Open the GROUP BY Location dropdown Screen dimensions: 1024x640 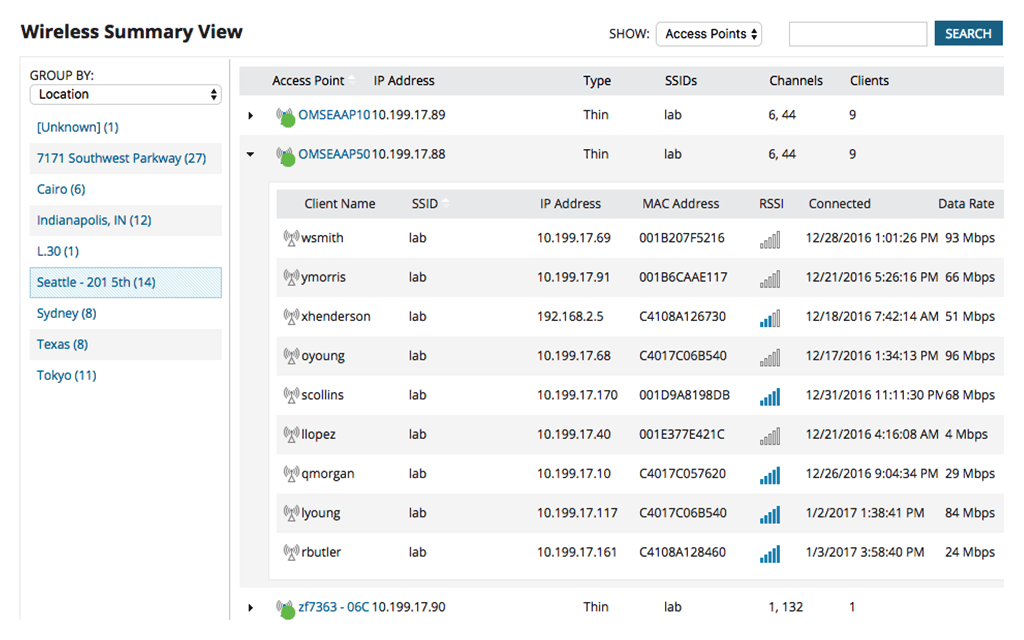(x=125, y=93)
